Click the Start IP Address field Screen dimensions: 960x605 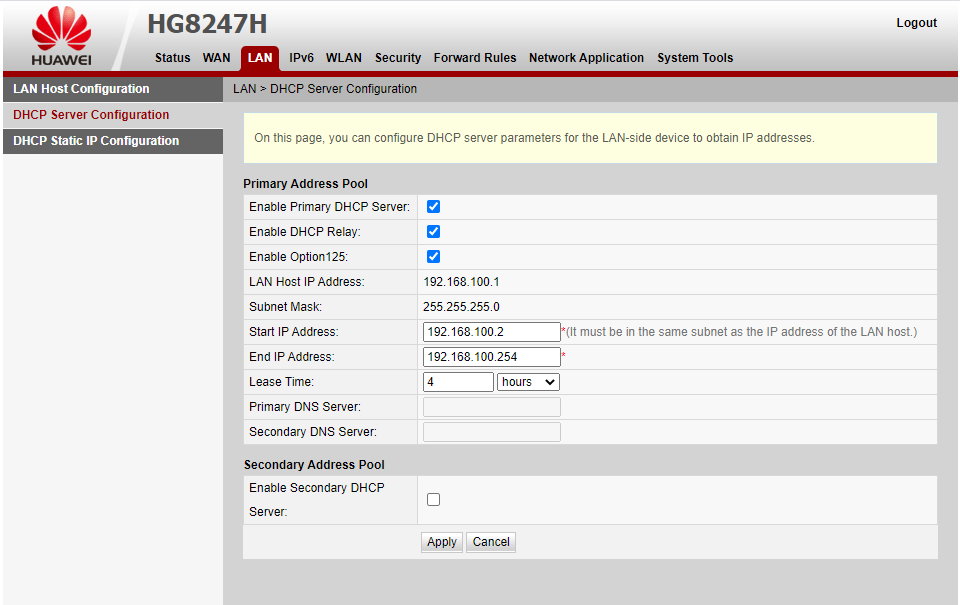pyautogui.click(x=492, y=332)
